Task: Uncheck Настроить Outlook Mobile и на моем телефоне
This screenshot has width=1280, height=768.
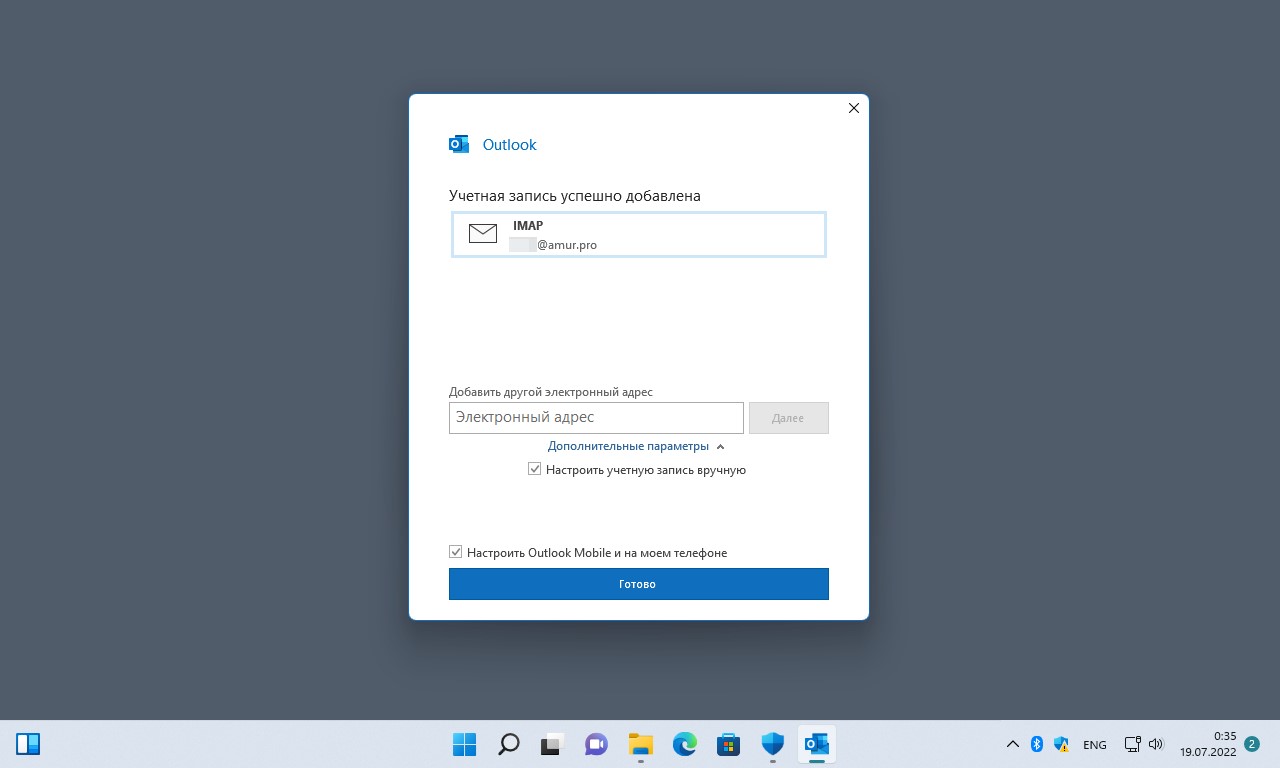Action: click(x=456, y=552)
